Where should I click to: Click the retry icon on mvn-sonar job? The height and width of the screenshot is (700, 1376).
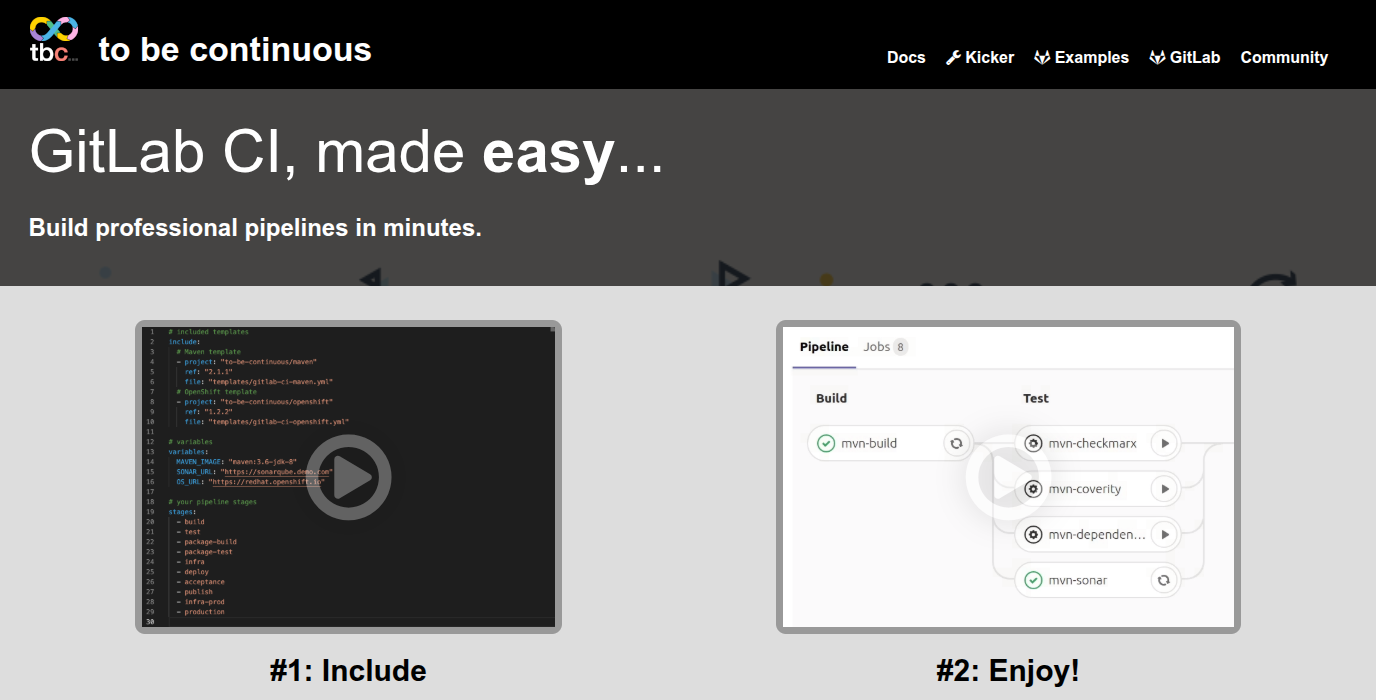(1163, 580)
